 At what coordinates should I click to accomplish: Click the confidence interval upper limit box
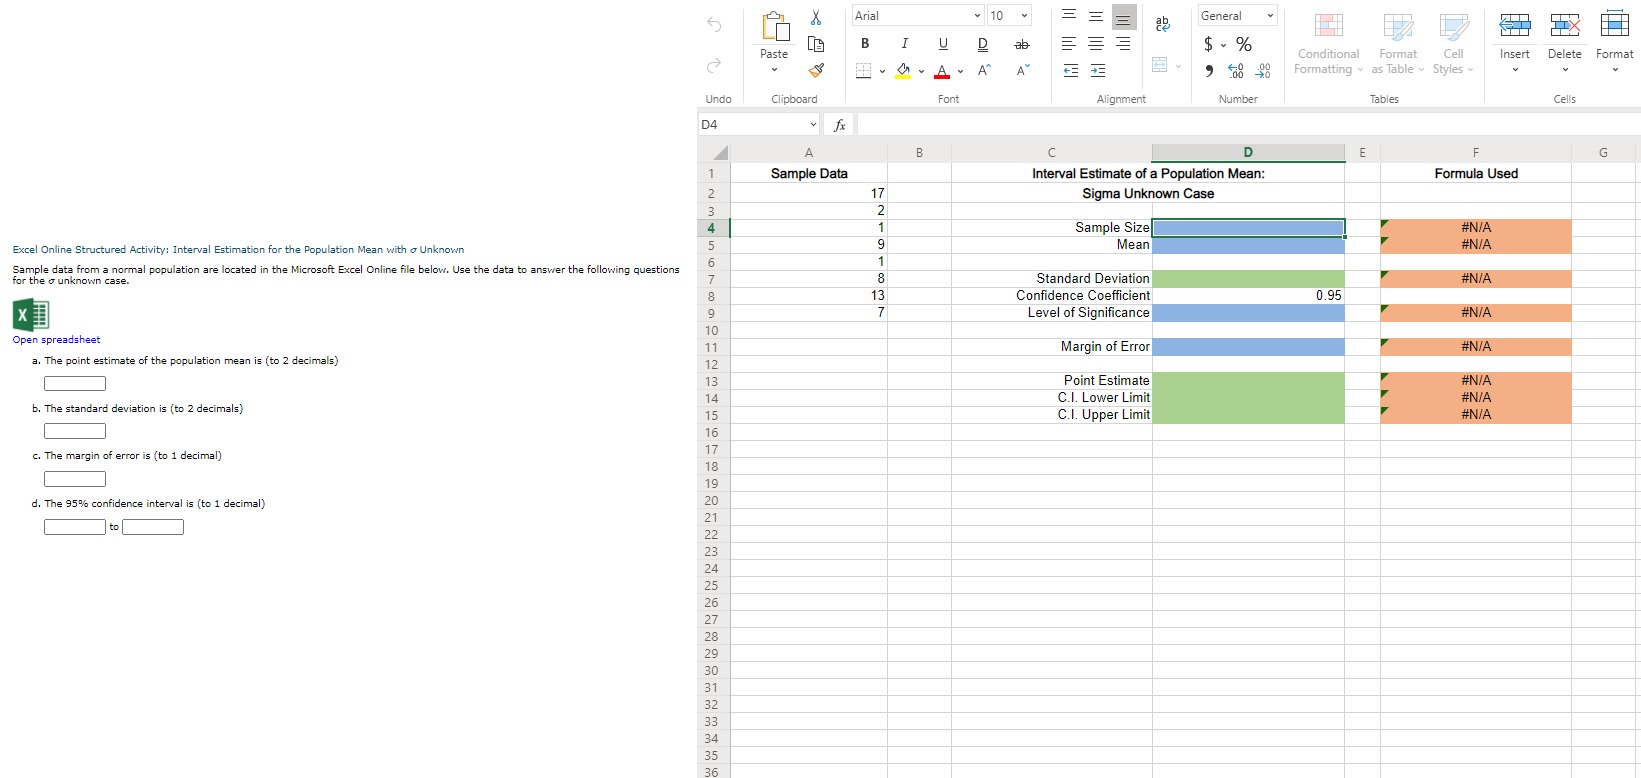(153, 527)
